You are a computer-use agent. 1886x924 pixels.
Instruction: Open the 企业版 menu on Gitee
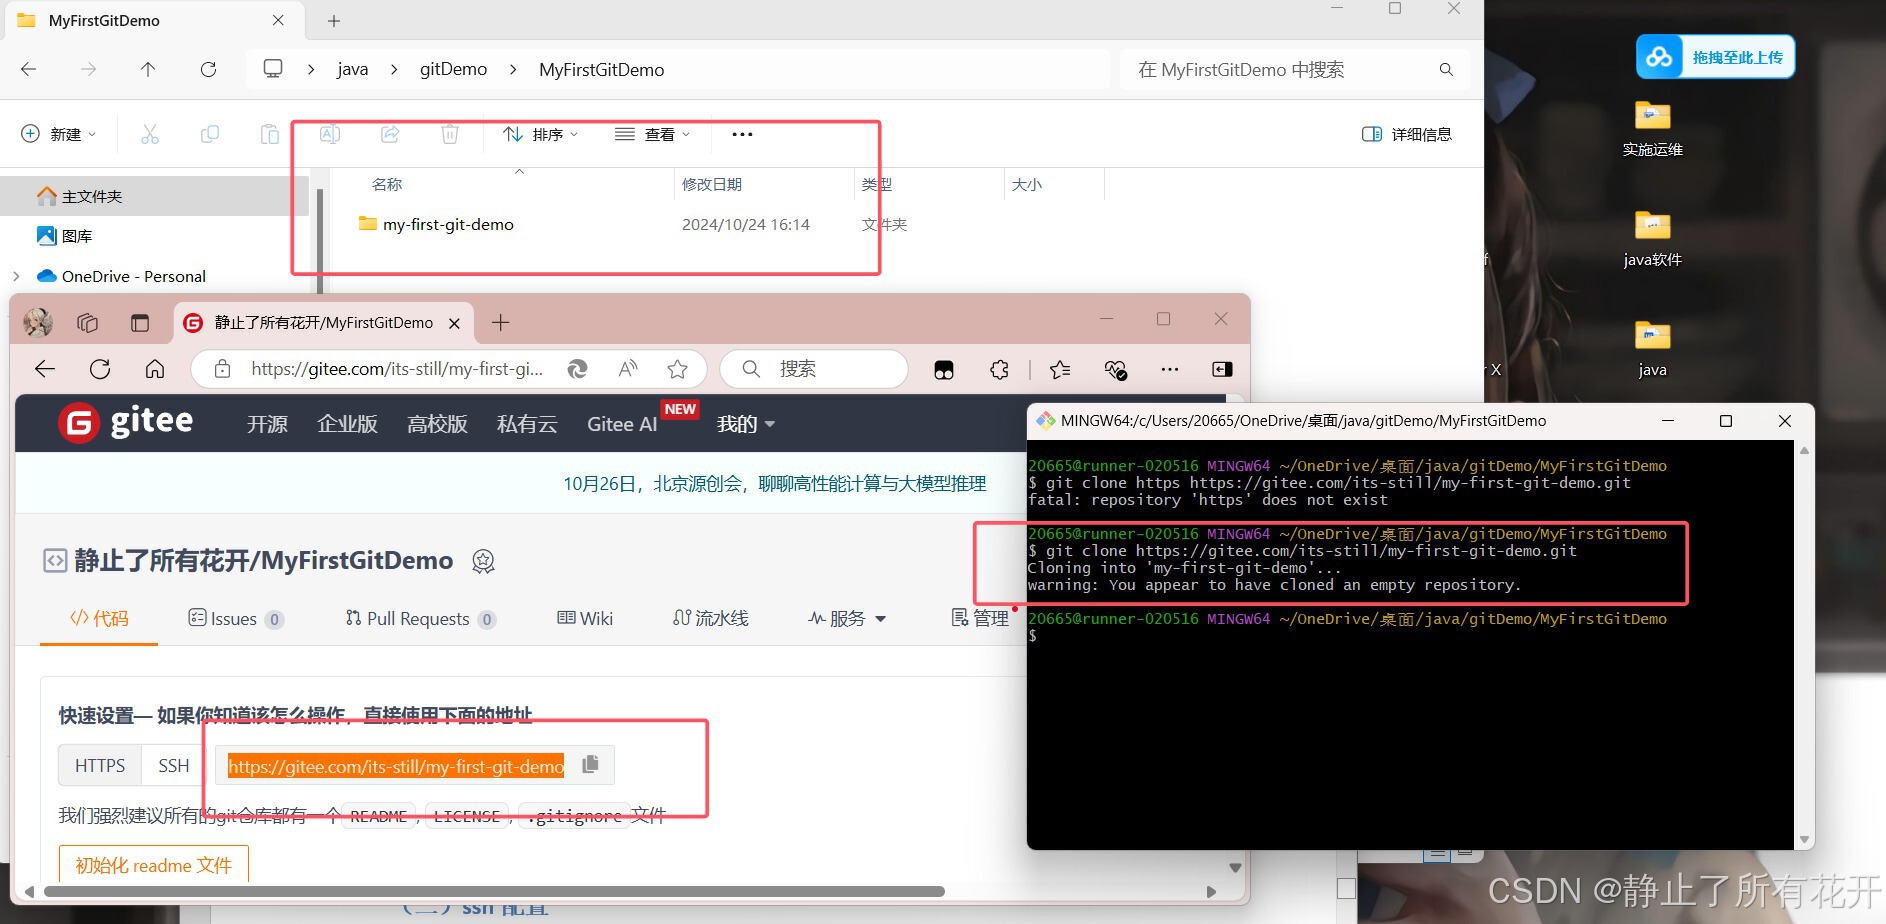(347, 424)
